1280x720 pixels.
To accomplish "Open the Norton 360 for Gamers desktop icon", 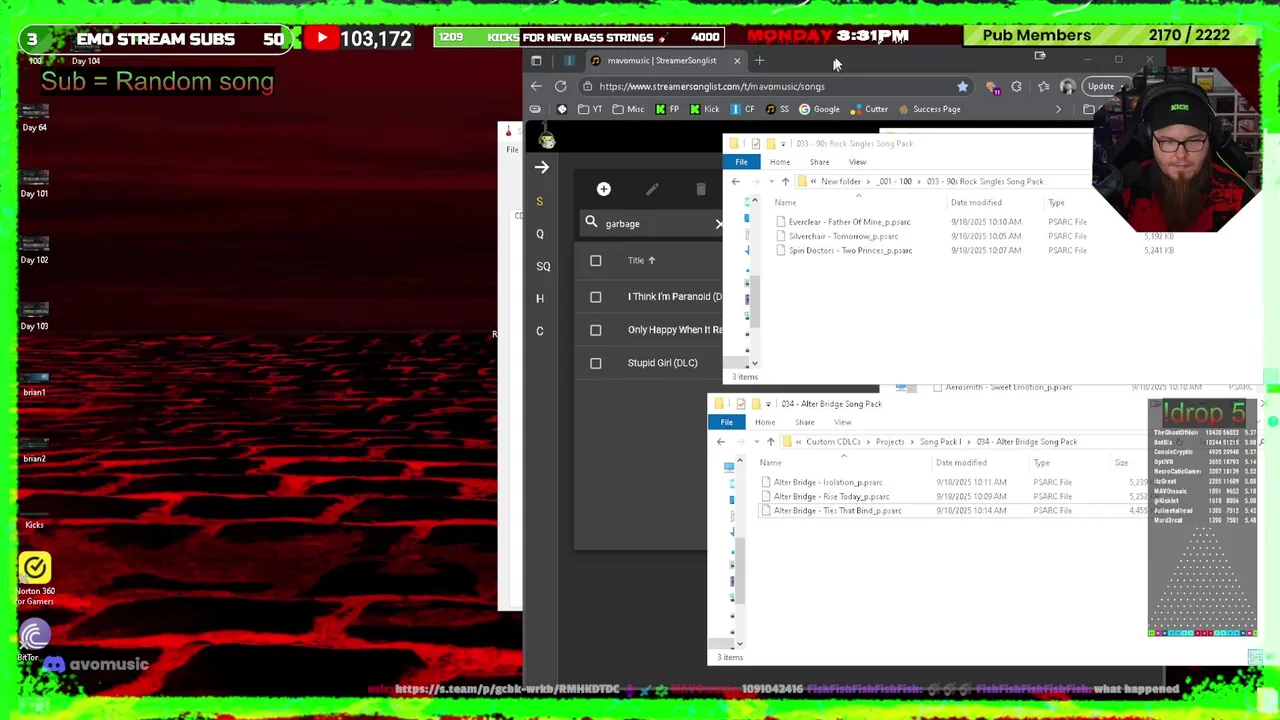I will (x=34, y=580).
